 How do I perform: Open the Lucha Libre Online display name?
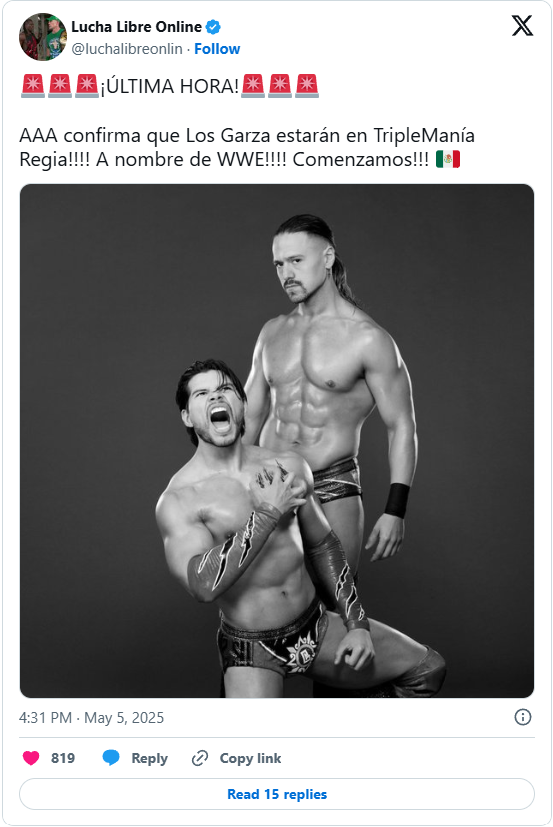pos(136,26)
